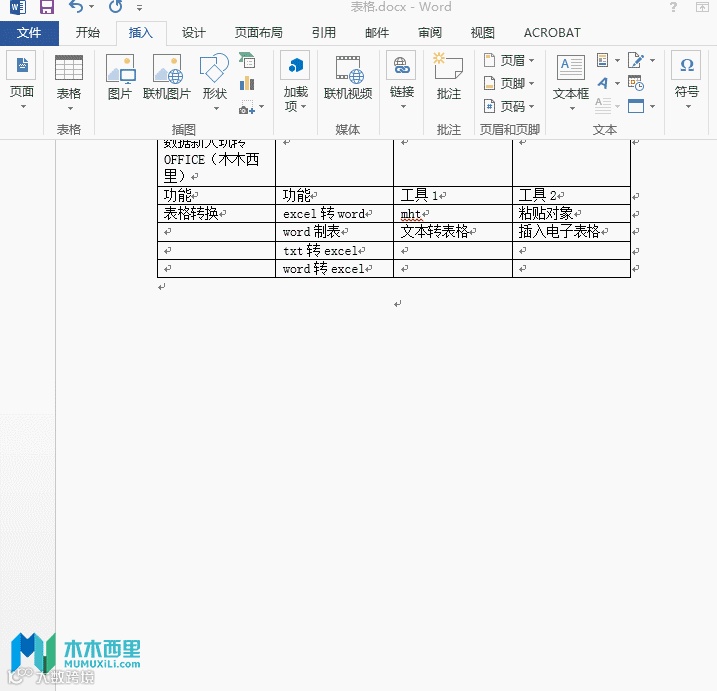Undo the last action

pyautogui.click(x=76, y=7)
